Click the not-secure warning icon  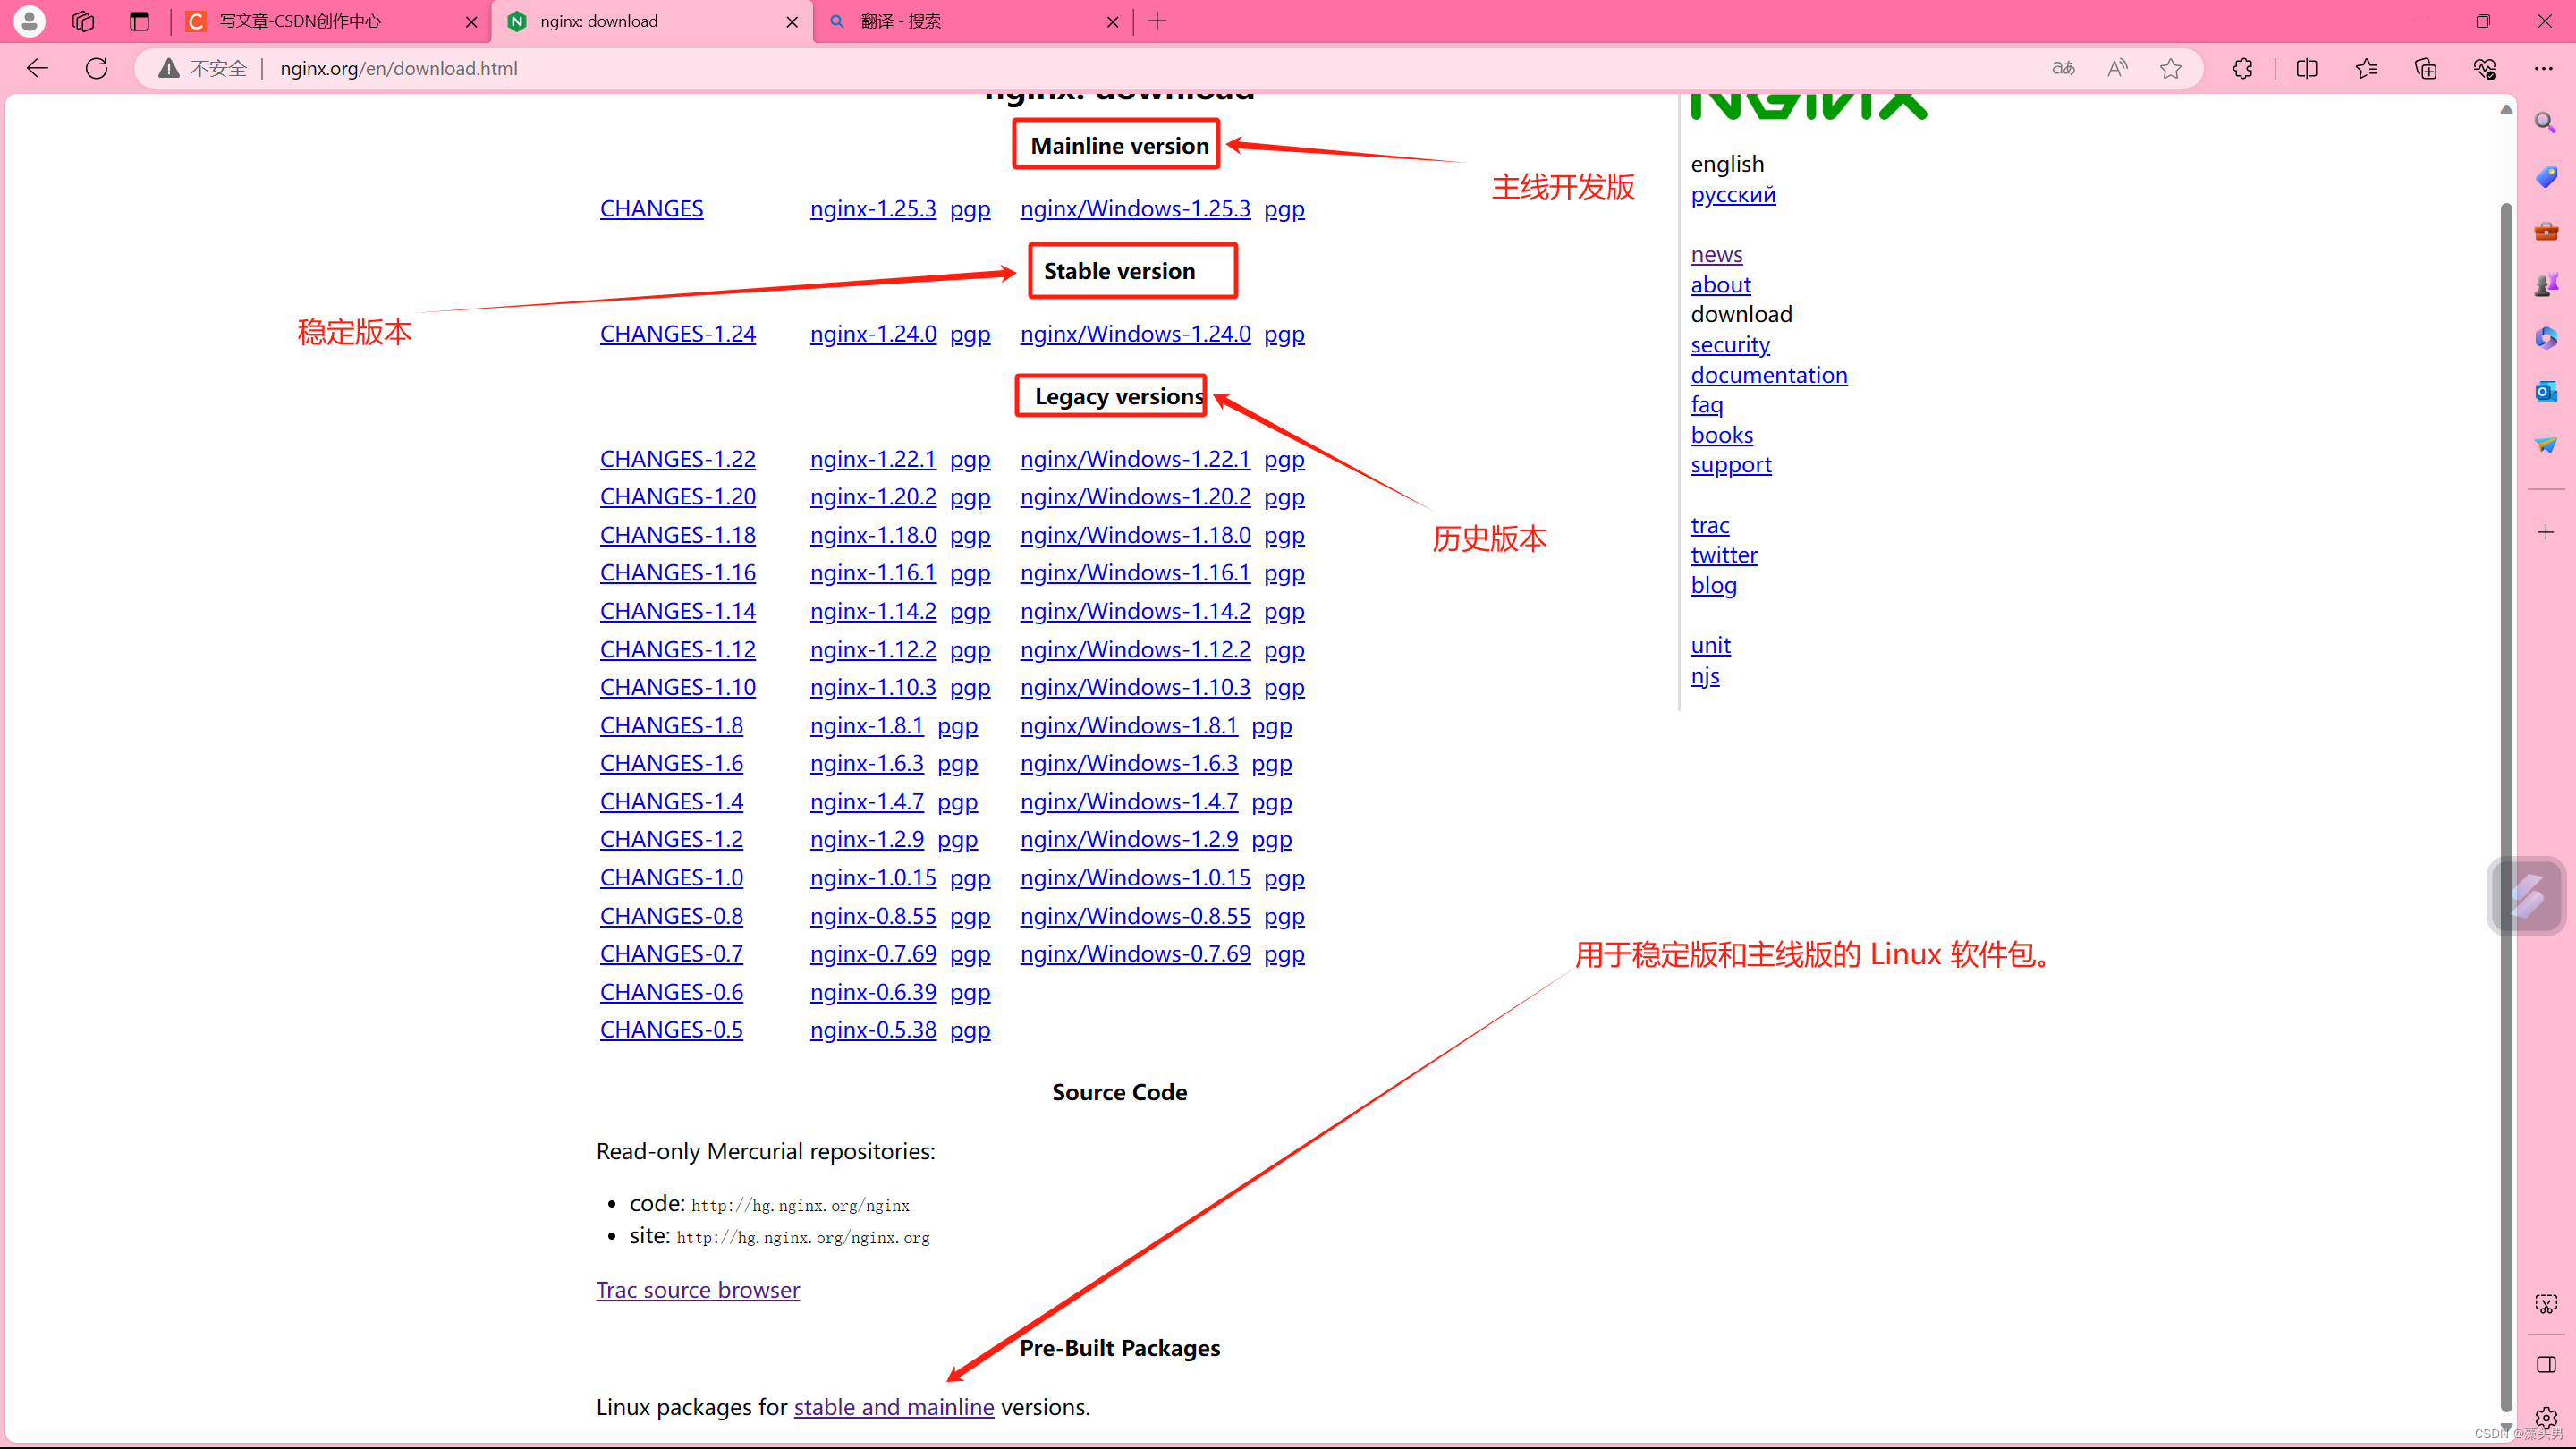pos(169,68)
